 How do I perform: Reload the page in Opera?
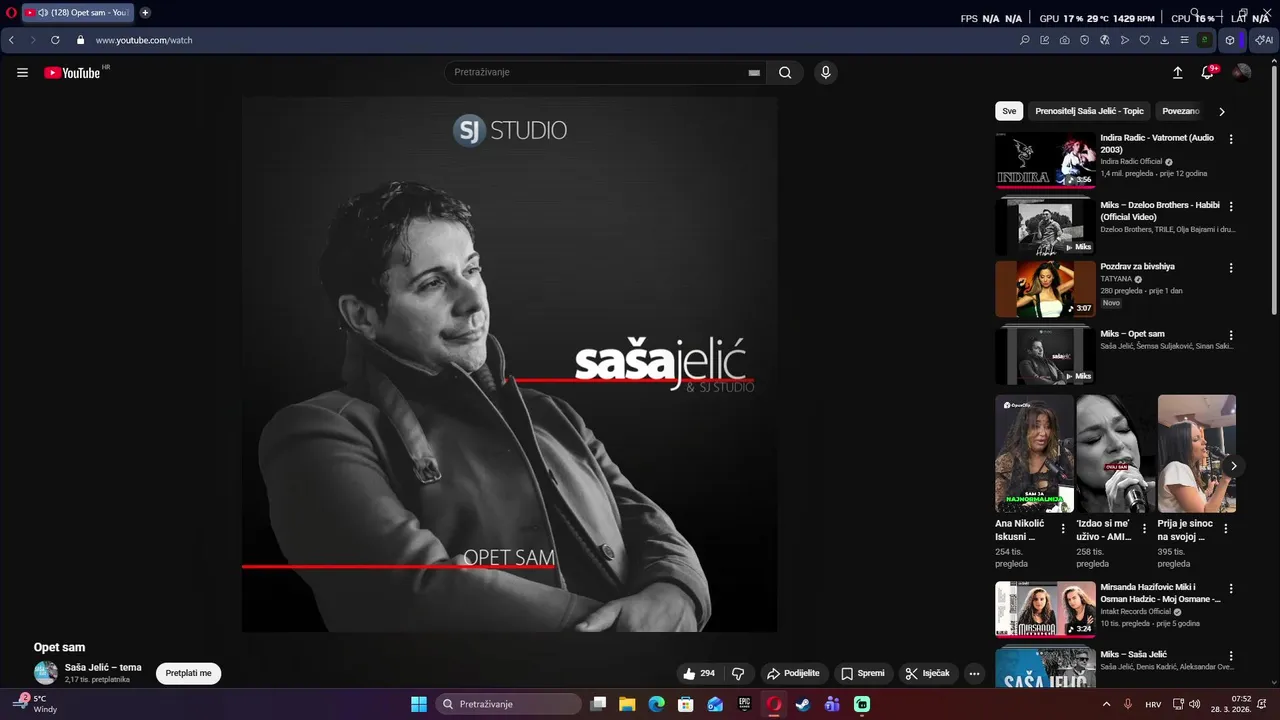tap(55, 40)
